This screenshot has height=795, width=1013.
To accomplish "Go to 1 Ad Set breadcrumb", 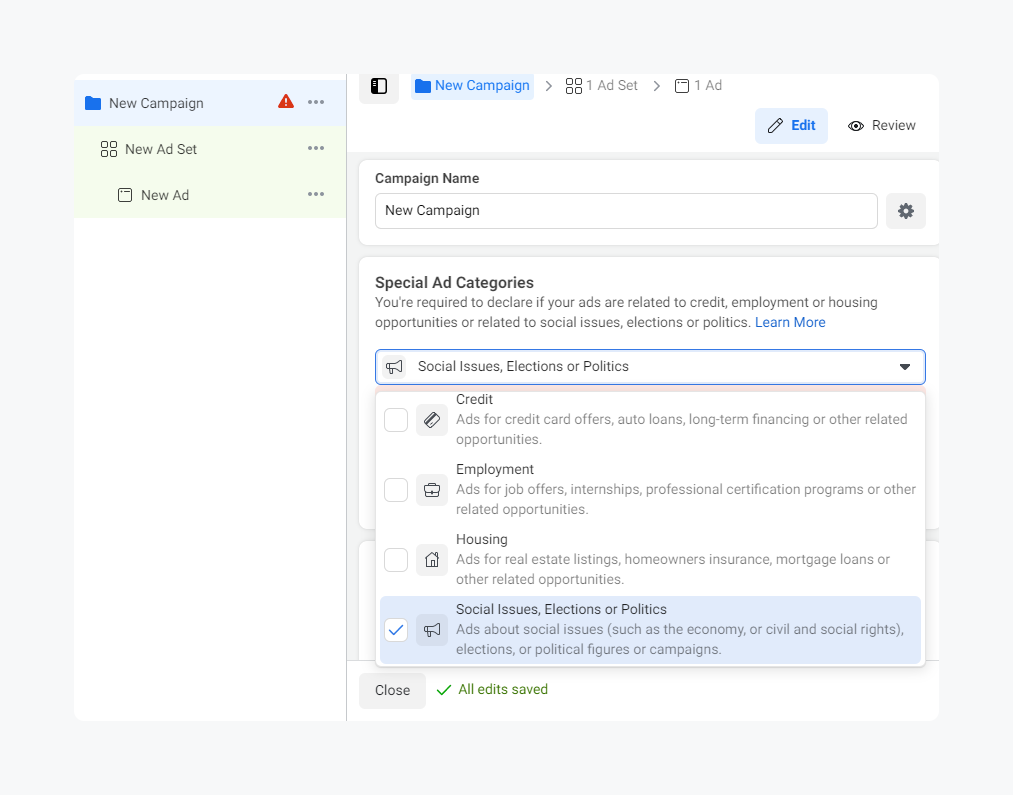I will point(602,86).
